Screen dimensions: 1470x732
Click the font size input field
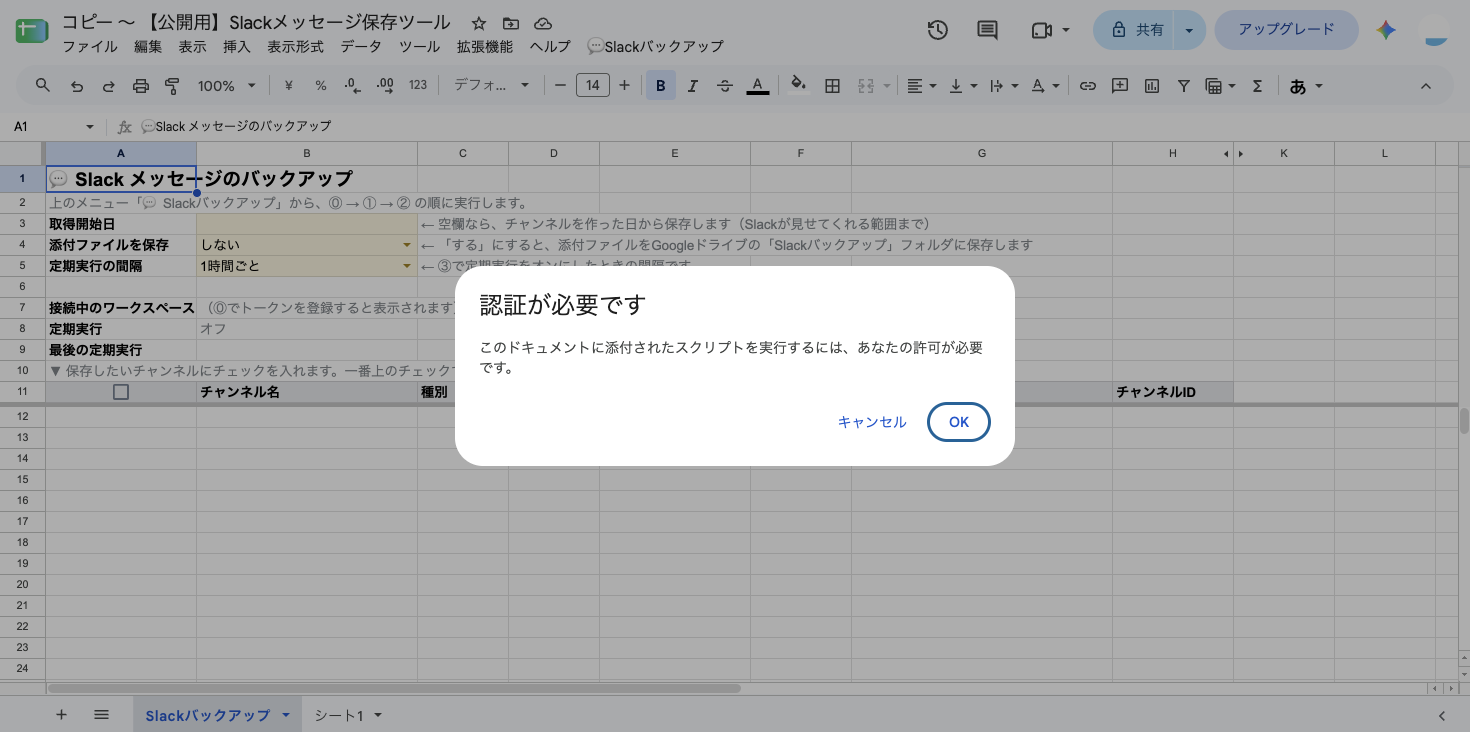coord(593,86)
